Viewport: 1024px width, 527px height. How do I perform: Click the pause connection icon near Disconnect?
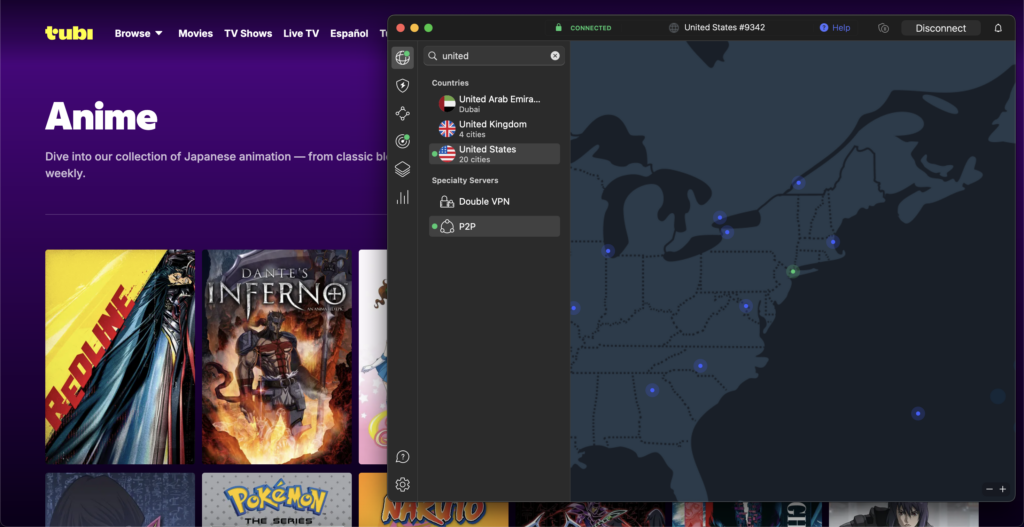pyautogui.click(x=883, y=28)
